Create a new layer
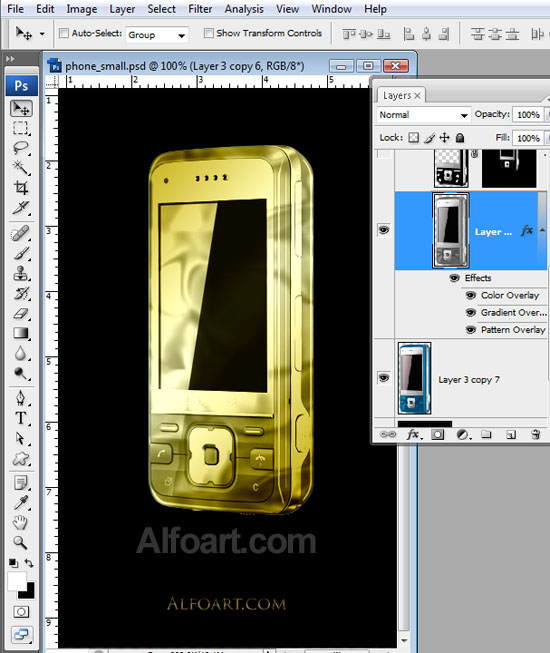The image size is (550, 653). click(511, 435)
